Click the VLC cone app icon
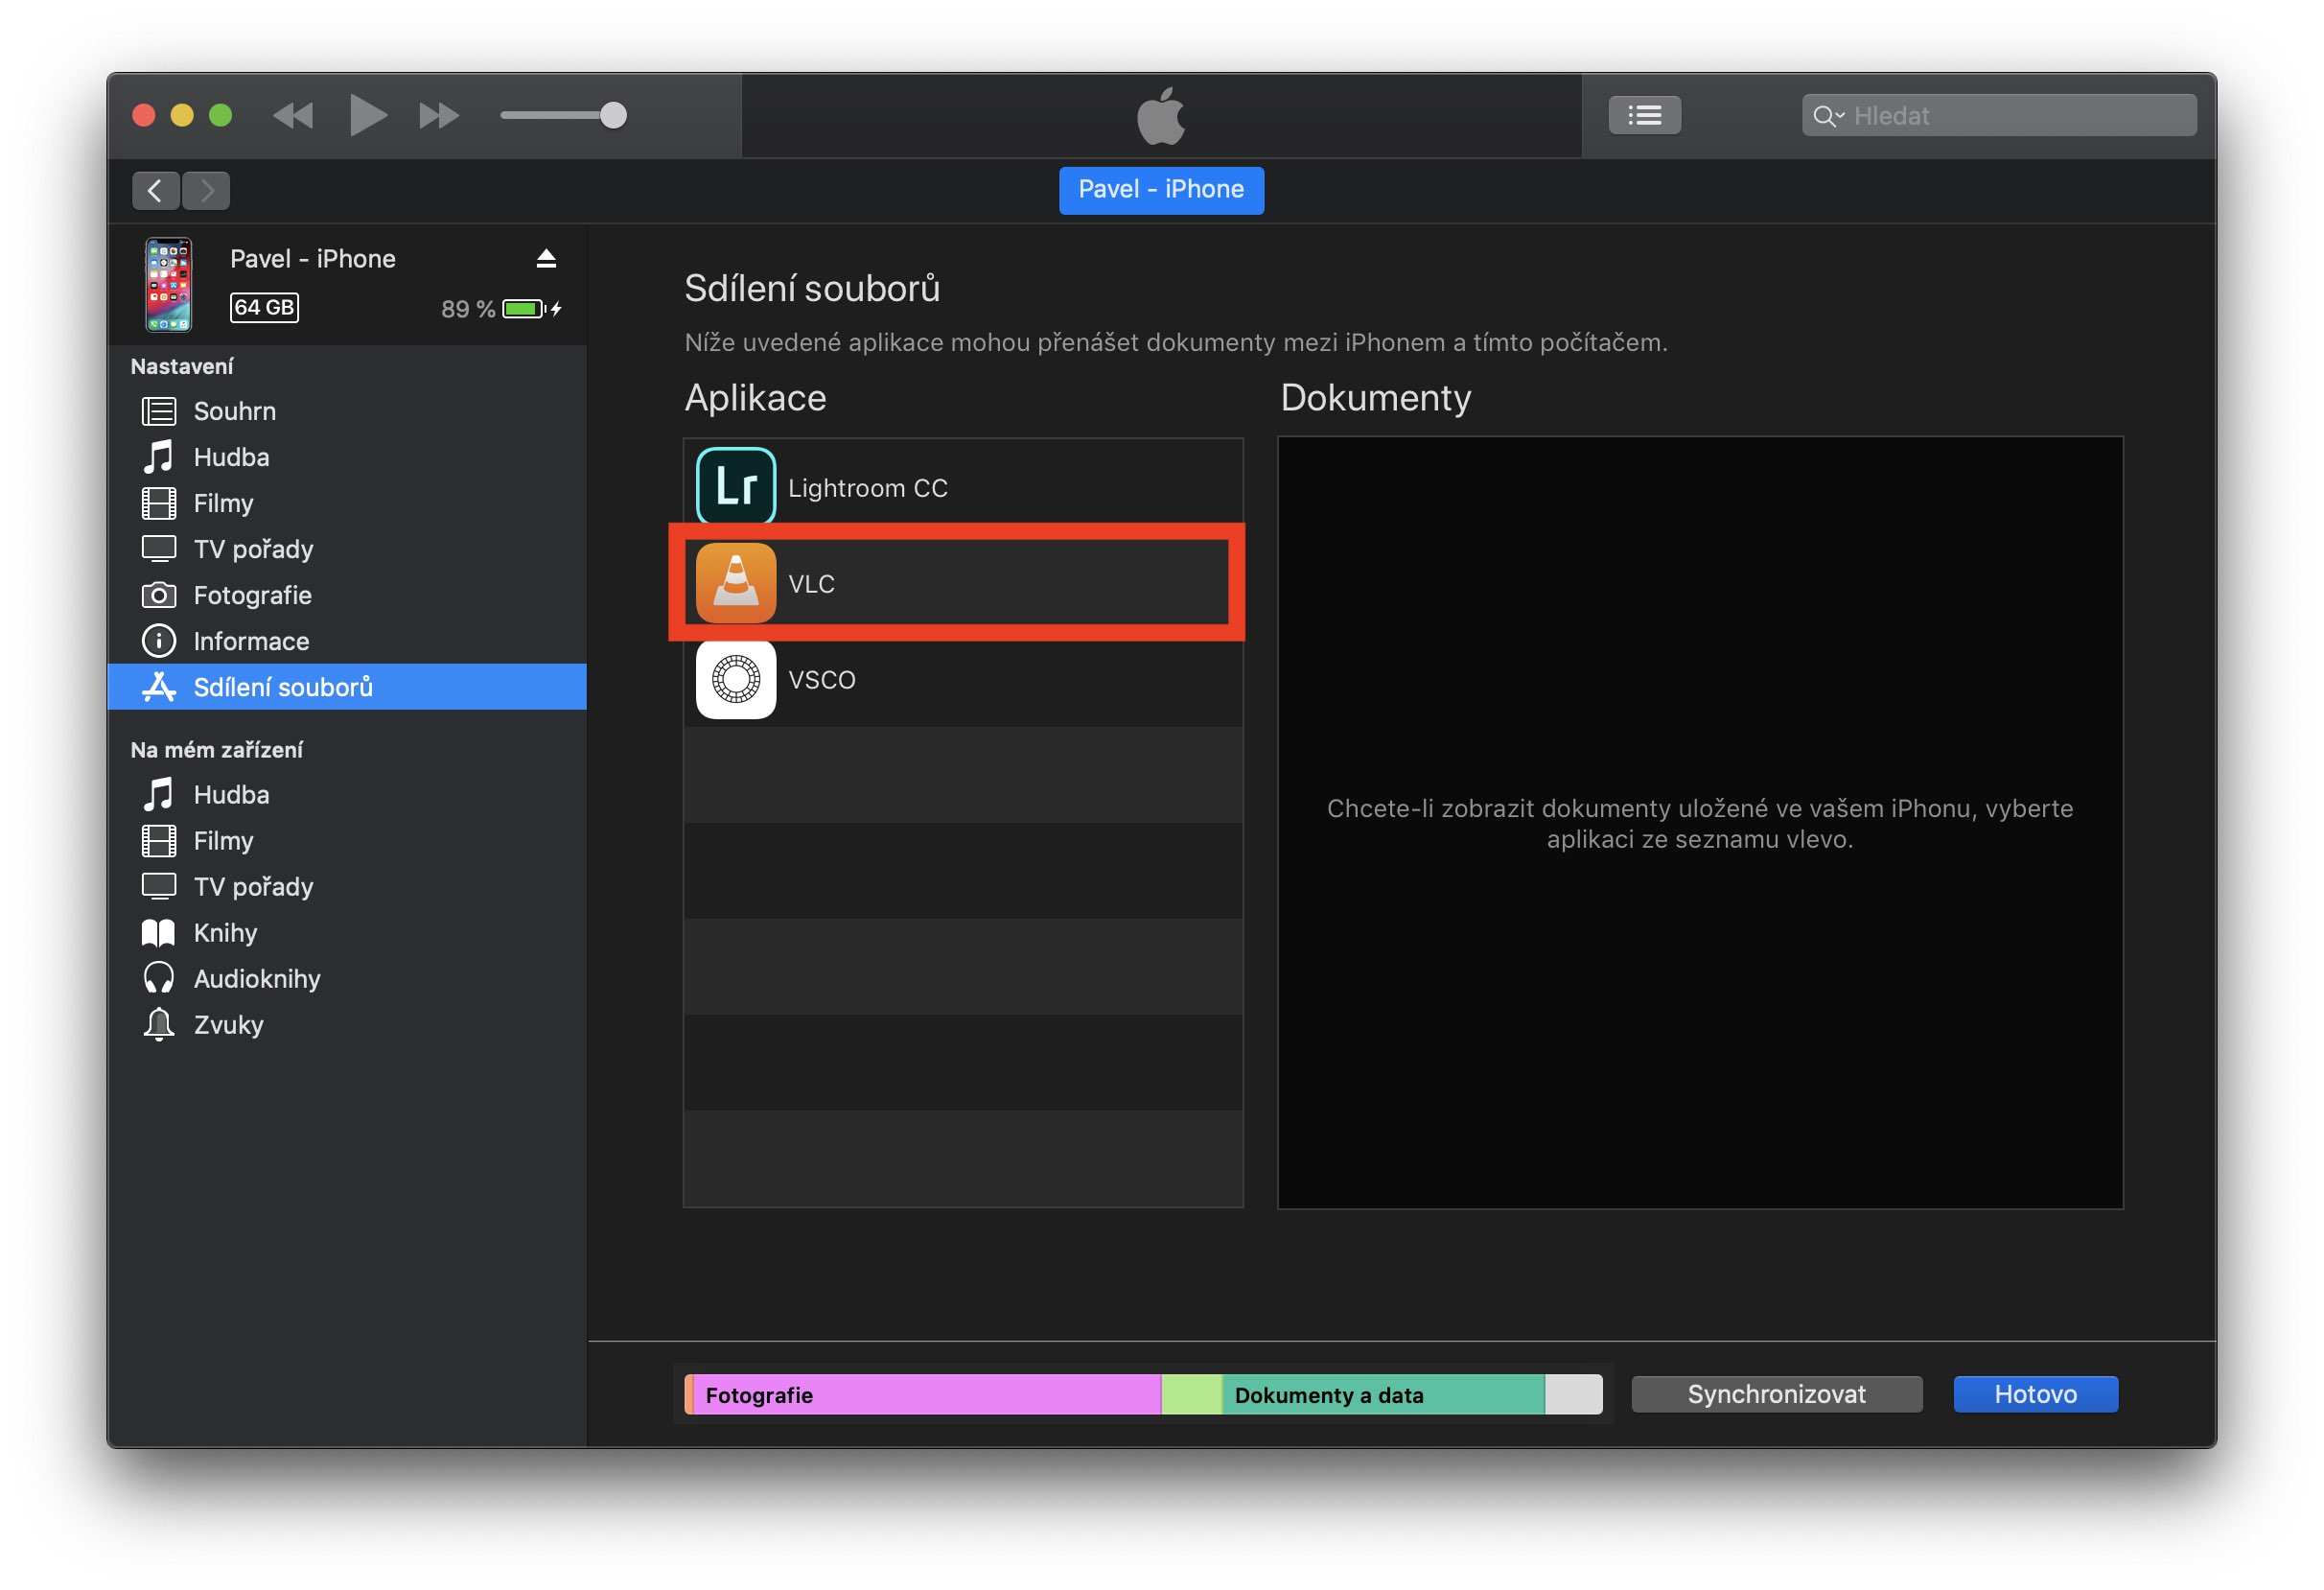The image size is (2324, 1590). 736,583
